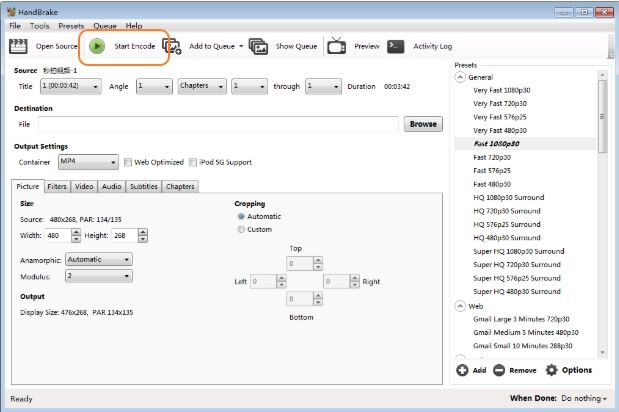Open the Activity Log terminal icon
The width and height of the screenshot is (619, 412).
pyautogui.click(x=396, y=46)
